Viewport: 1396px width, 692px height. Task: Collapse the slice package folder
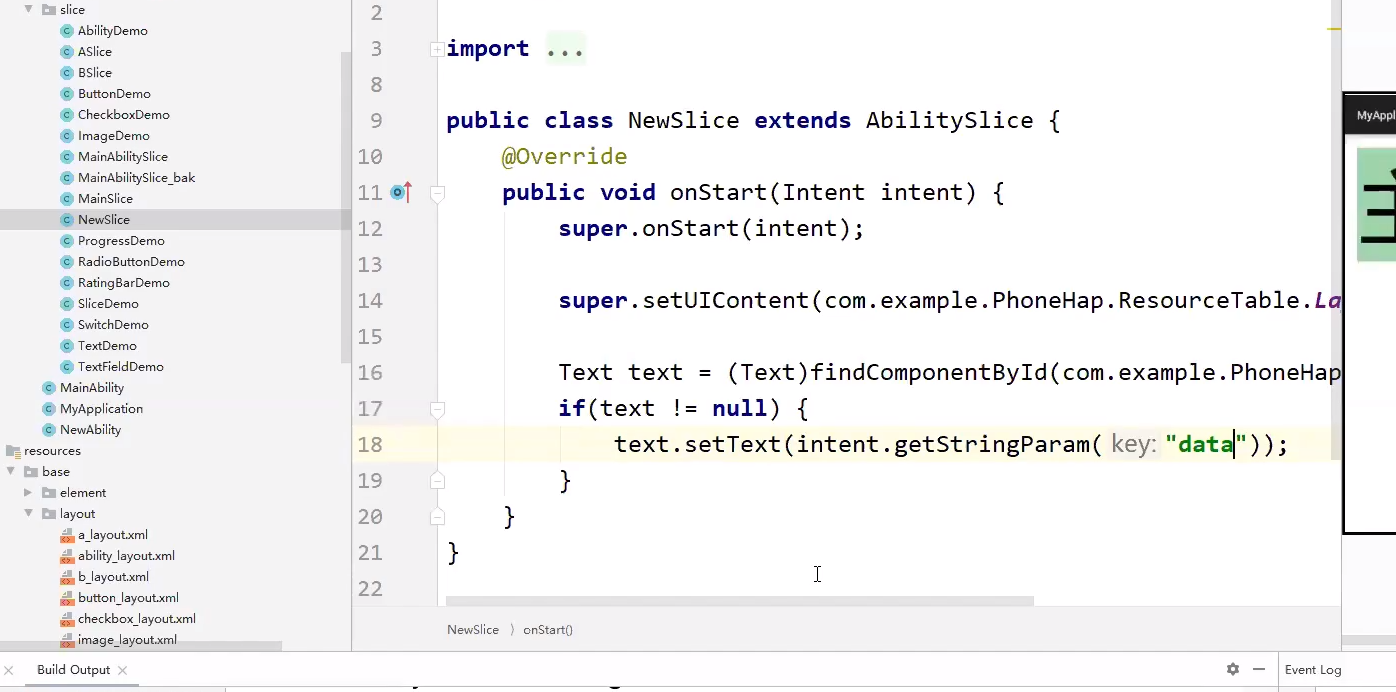[x=29, y=10]
